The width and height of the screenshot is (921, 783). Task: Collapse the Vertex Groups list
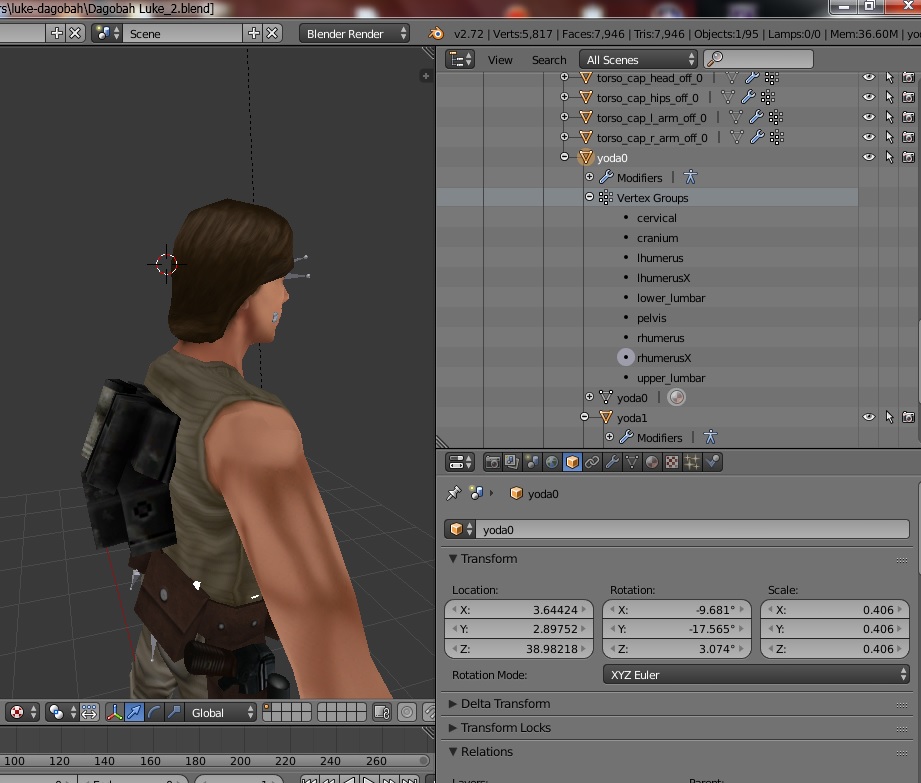(x=590, y=197)
